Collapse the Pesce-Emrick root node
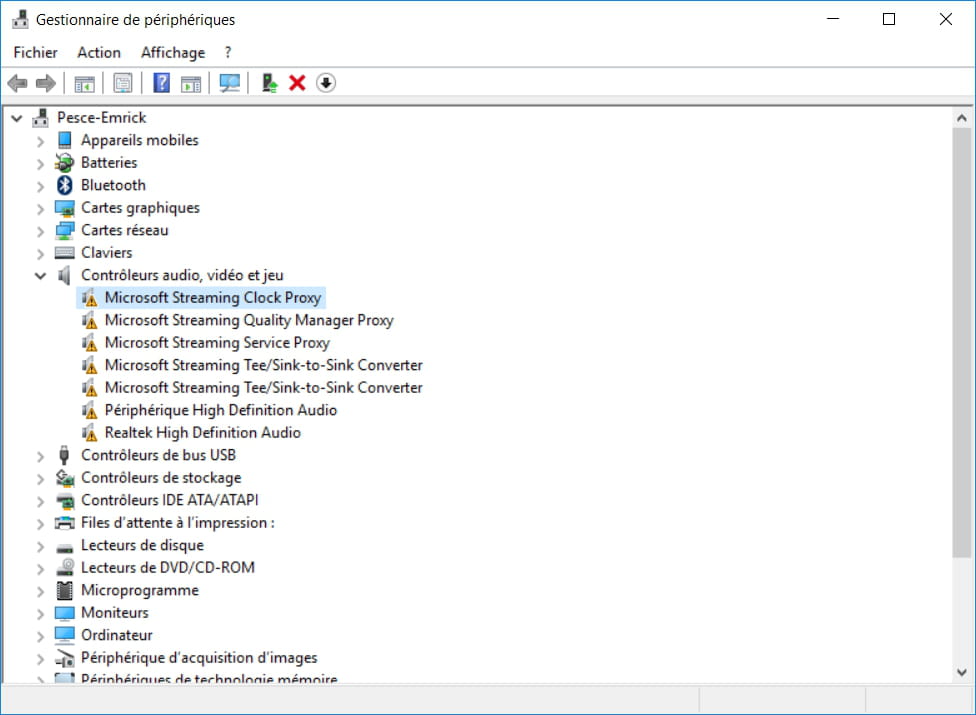The width and height of the screenshot is (976, 715). click(17, 118)
